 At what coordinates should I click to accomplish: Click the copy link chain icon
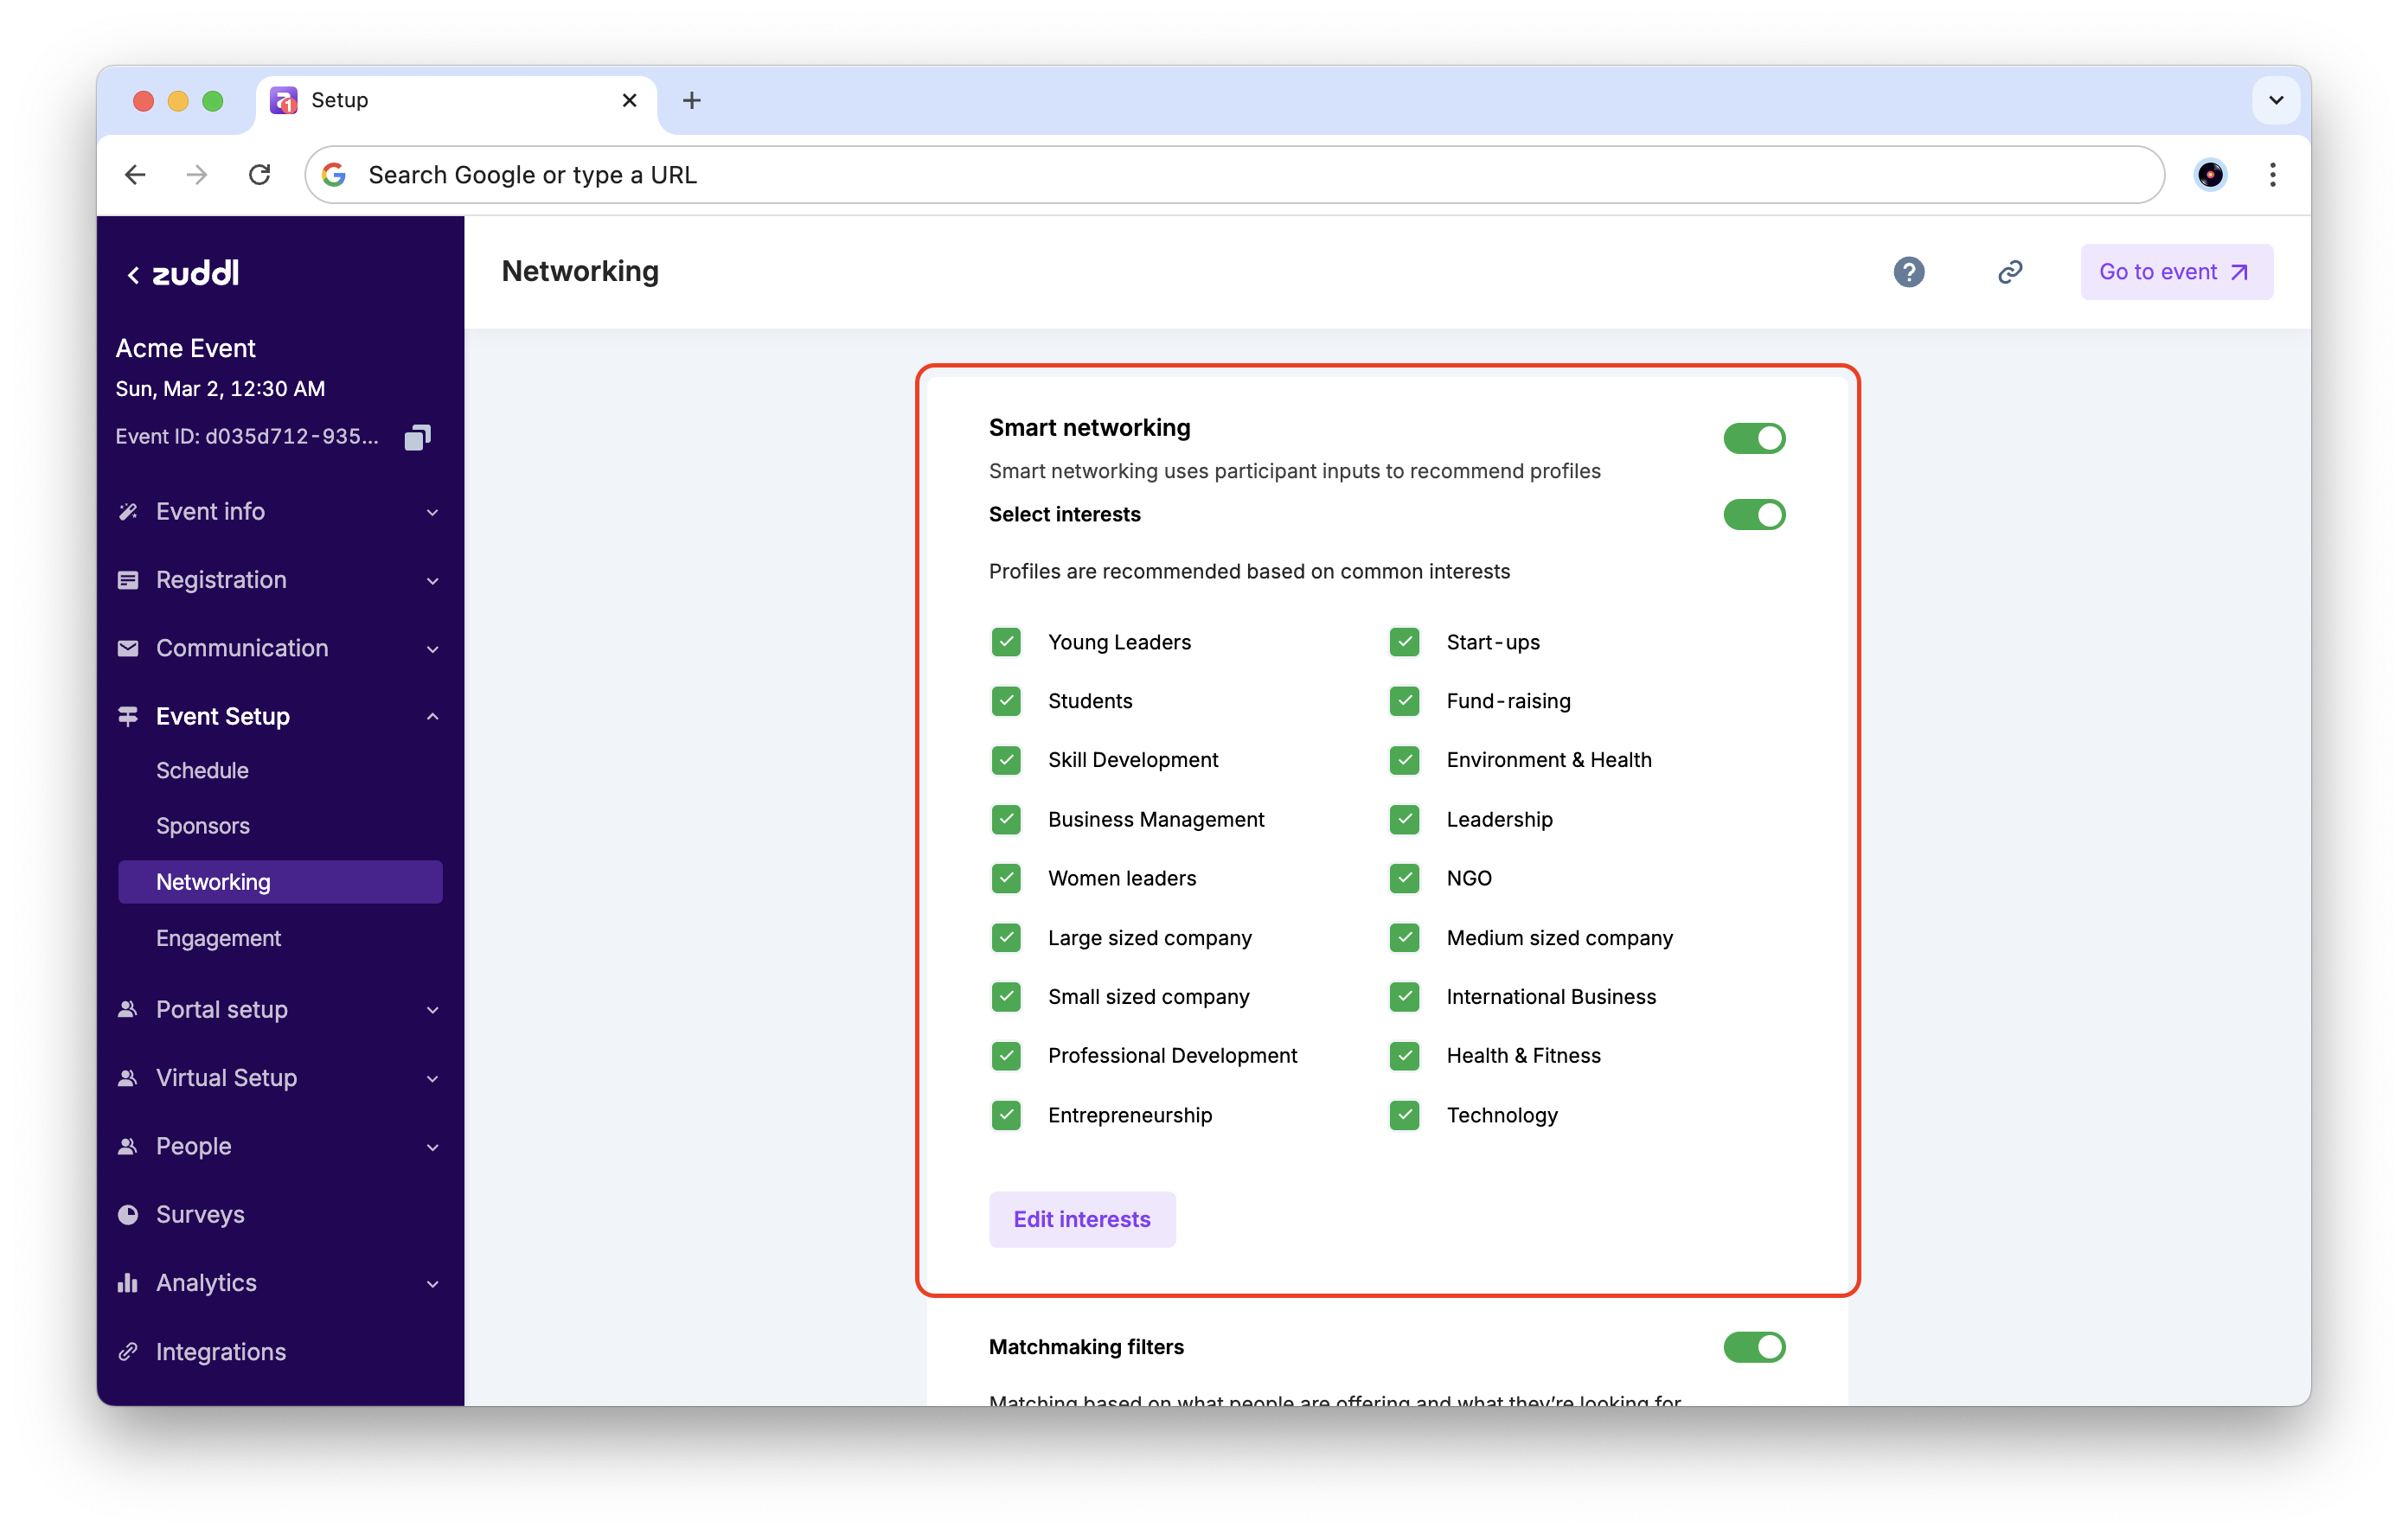(2010, 272)
